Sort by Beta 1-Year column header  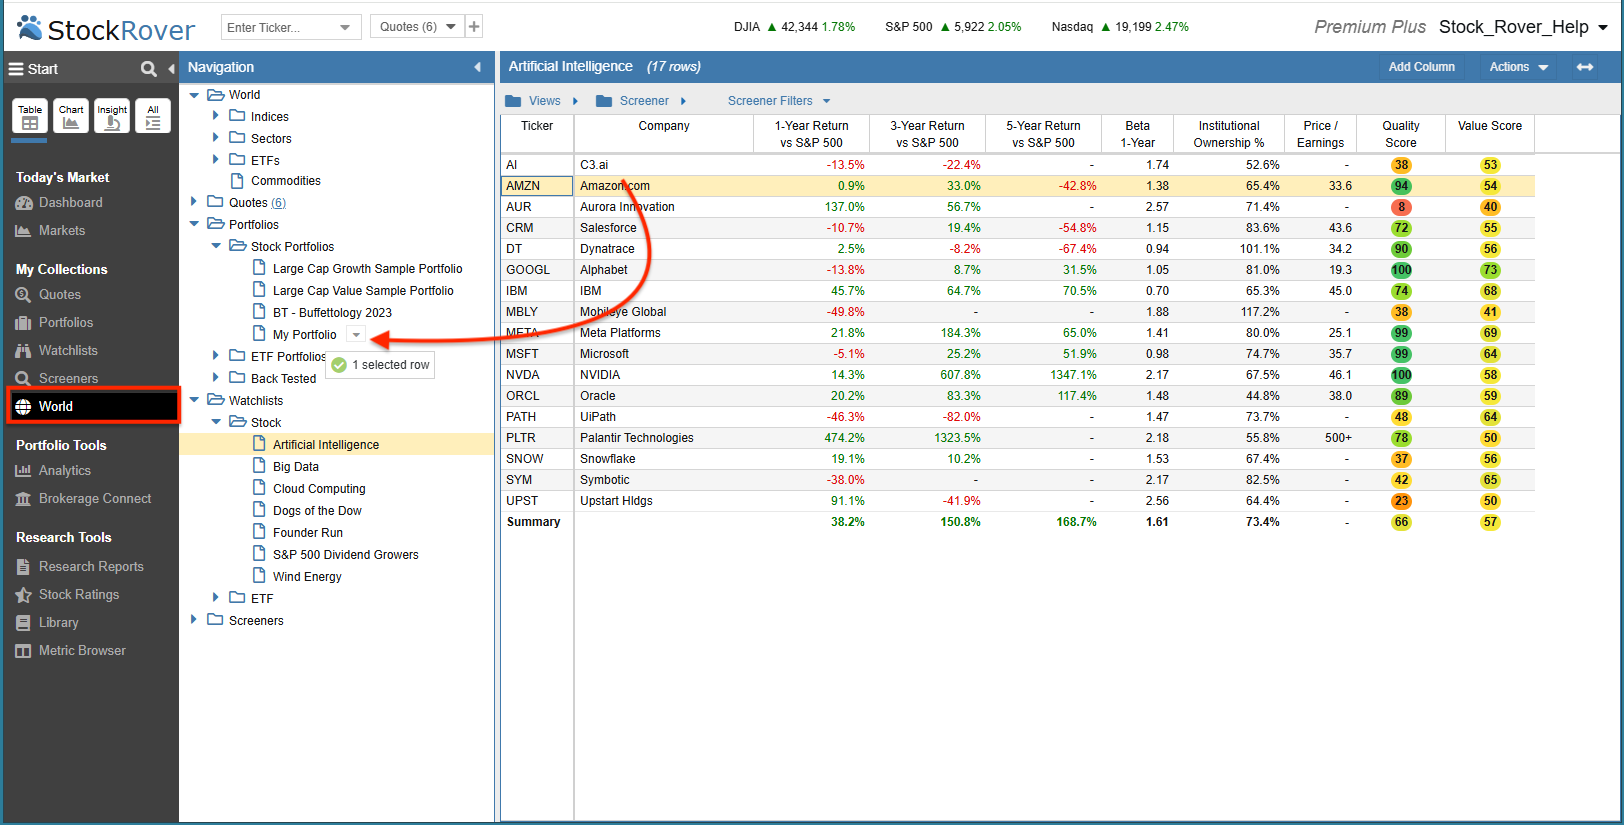(1137, 134)
